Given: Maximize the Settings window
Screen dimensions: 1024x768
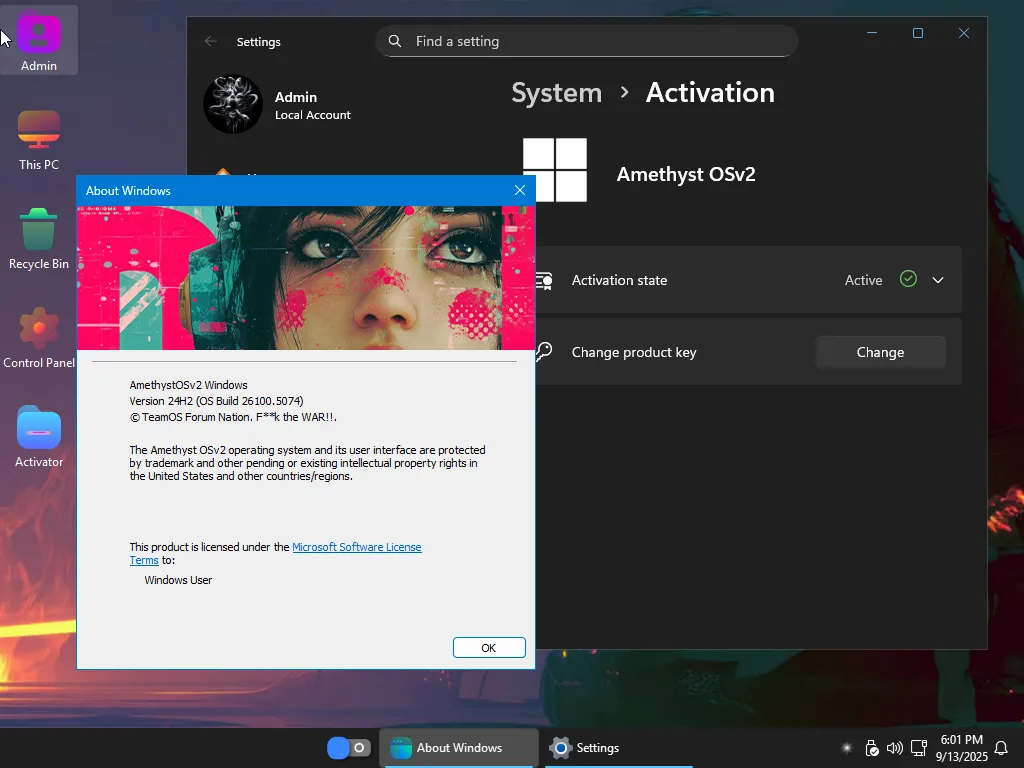Looking at the screenshot, I should tap(918, 33).
